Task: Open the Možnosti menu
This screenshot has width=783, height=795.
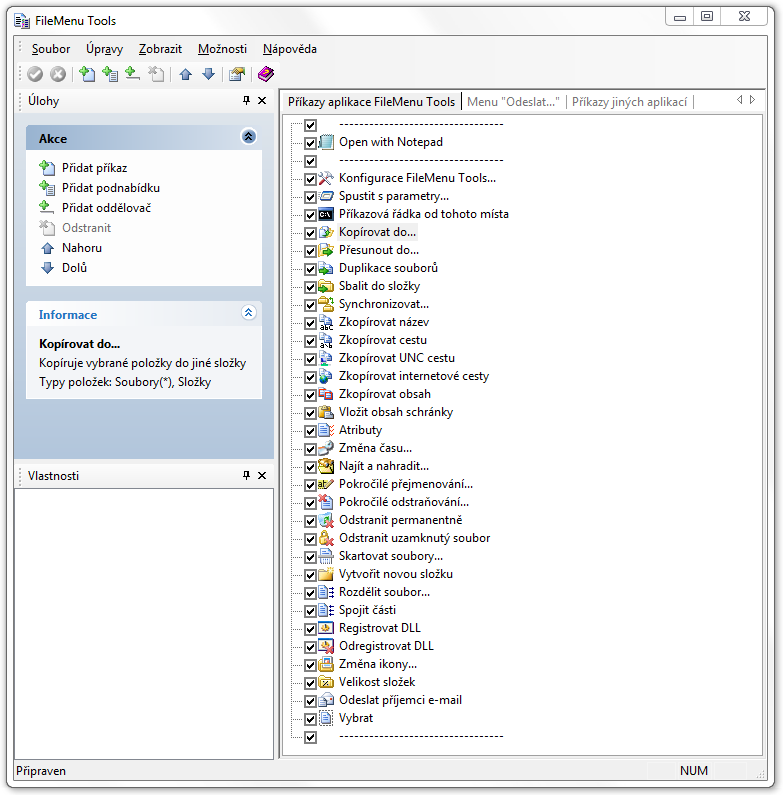Action: click(x=223, y=49)
